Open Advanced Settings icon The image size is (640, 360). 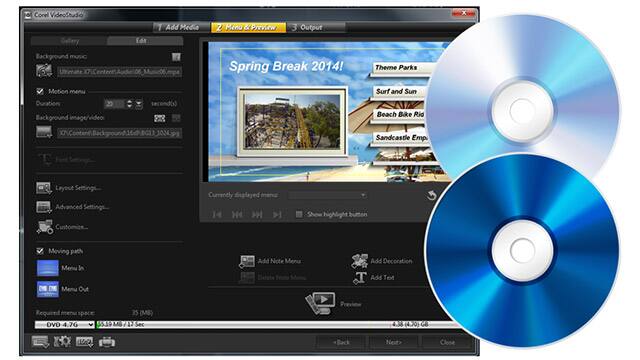44,207
